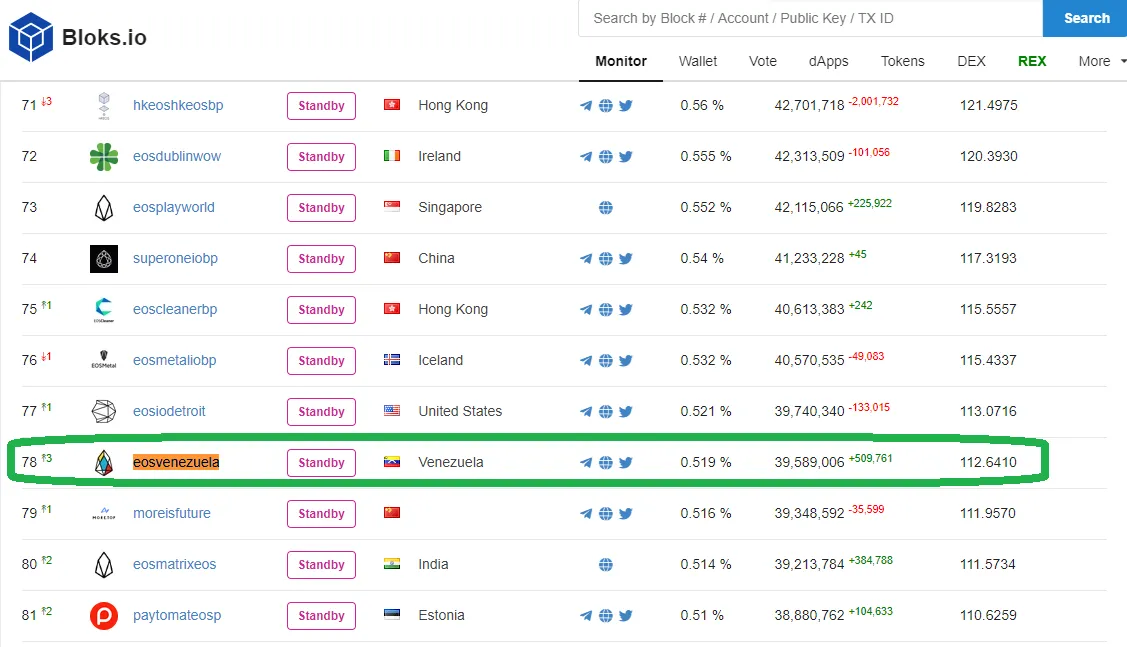This screenshot has height=647, width=1127.
Task: Open the DEX tab
Action: tap(971, 62)
